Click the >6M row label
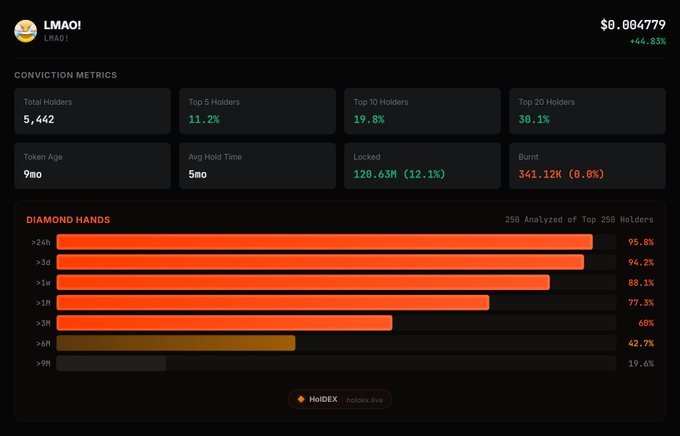The height and width of the screenshot is (436, 680). pyautogui.click(x=43, y=344)
